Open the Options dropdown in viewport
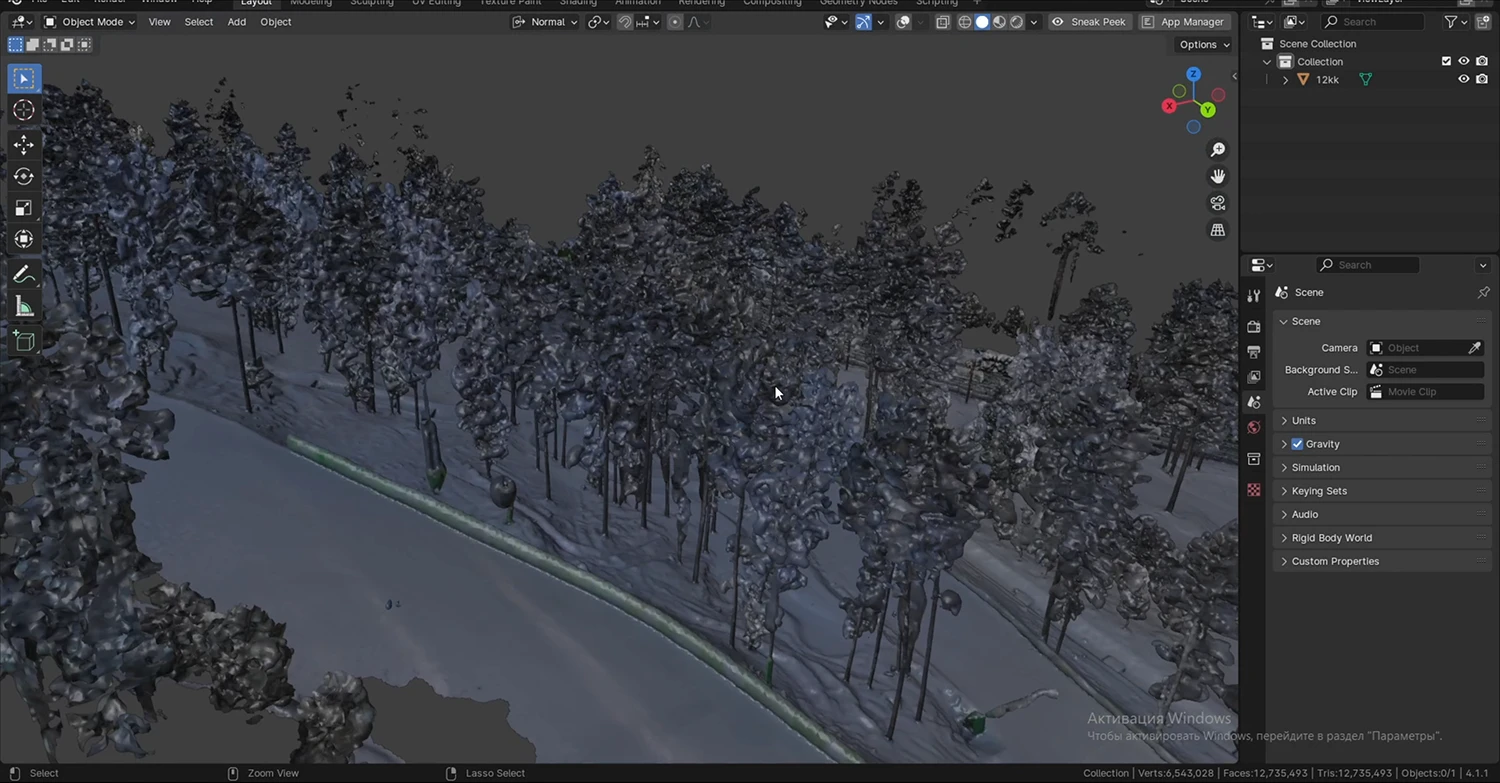 tap(1204, 44)
